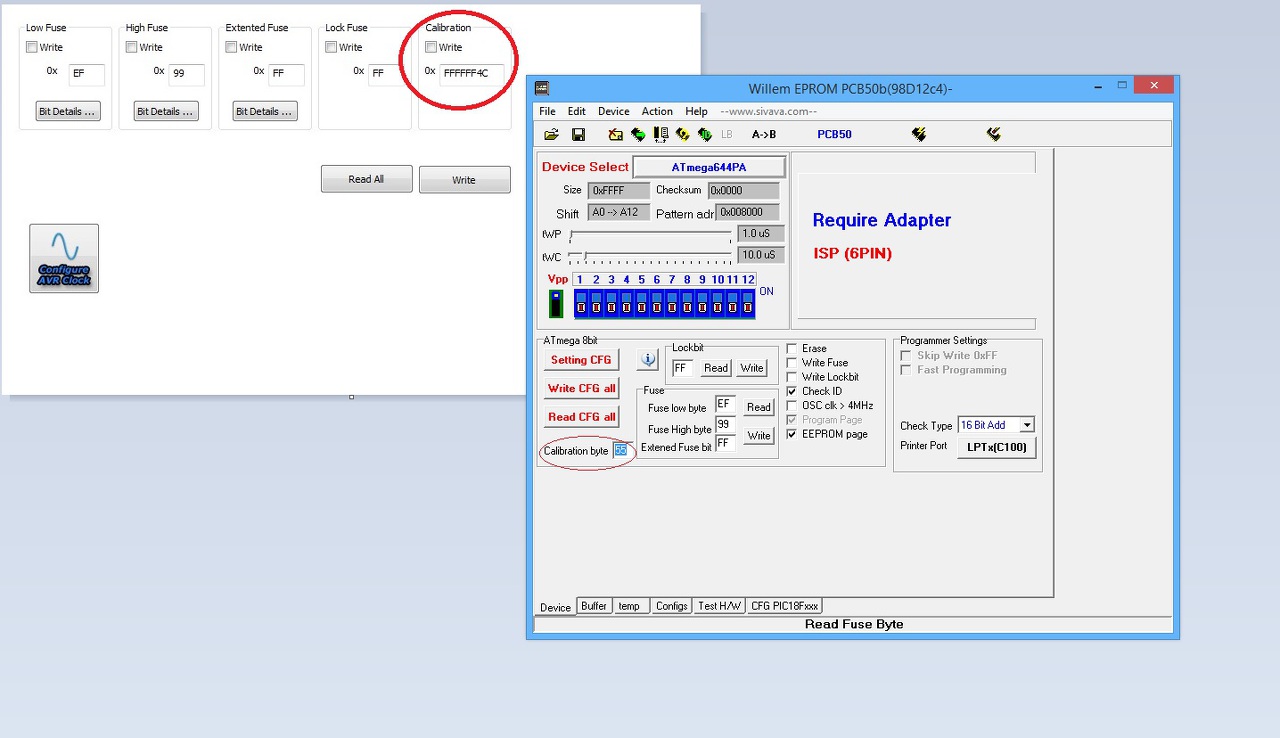The width and height of the screenshot is (1280, 738).
Task: Click the Fuse Read button
Action: click(759, 407)
